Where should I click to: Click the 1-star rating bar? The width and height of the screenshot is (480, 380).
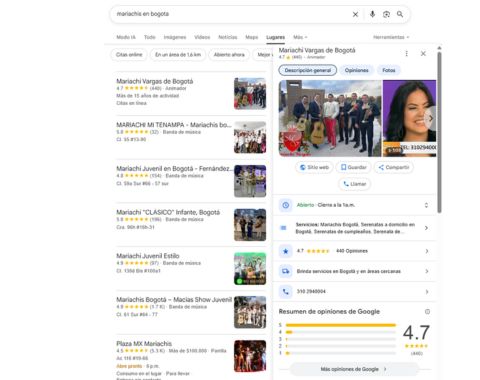[x=341, y=353]
